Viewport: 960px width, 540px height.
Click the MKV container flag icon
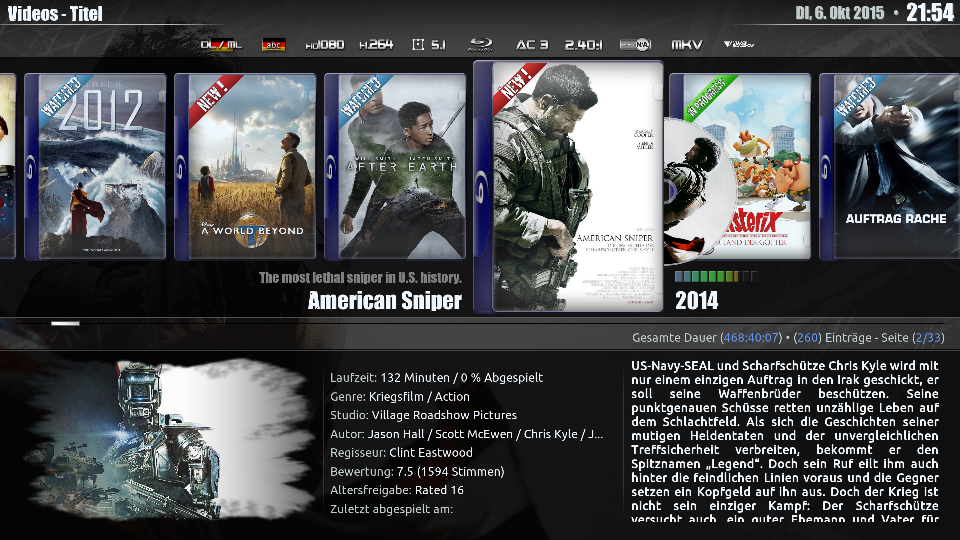pos(686,45)
